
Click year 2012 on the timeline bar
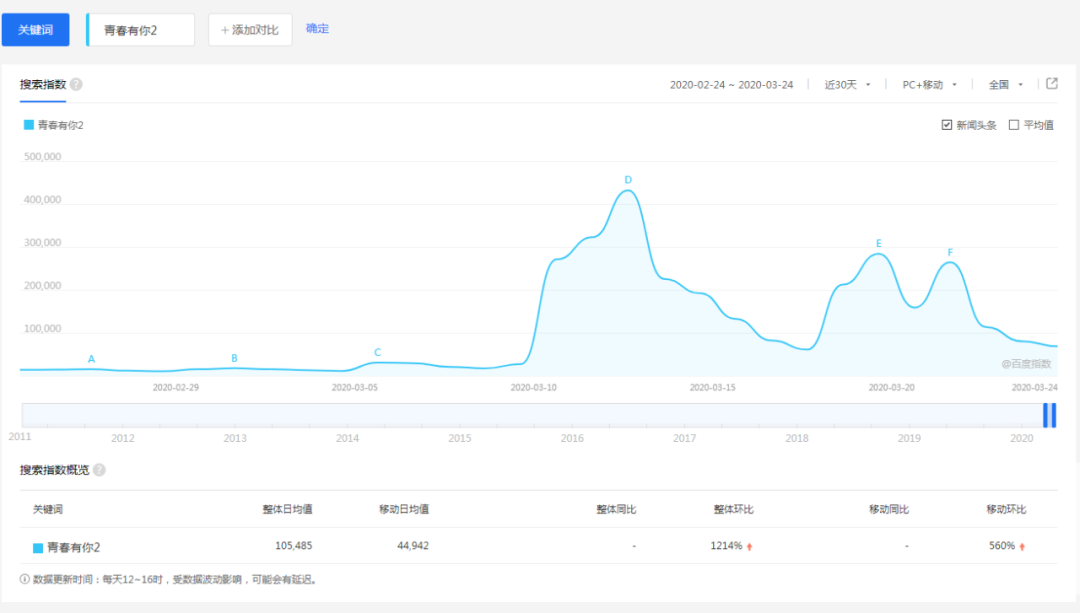coord(123,438)
